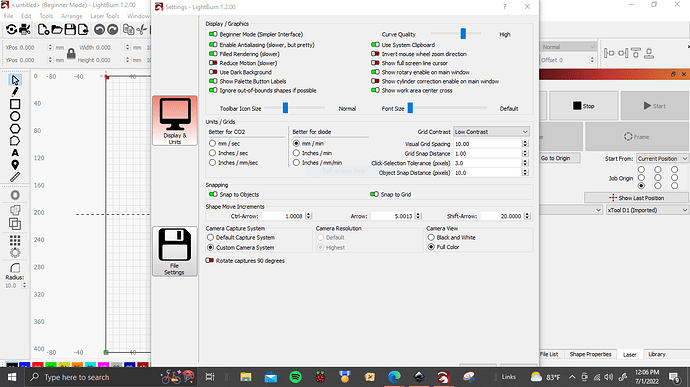Switch to the Library tab

point(657,354)
